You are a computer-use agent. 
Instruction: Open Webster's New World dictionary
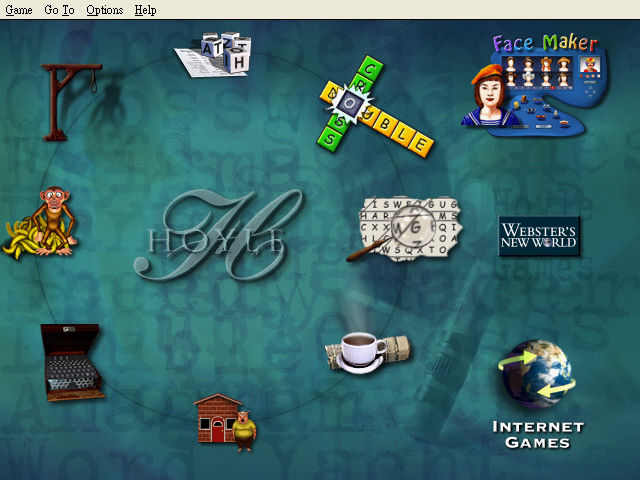pyautogui.click(x=539, y=236)
